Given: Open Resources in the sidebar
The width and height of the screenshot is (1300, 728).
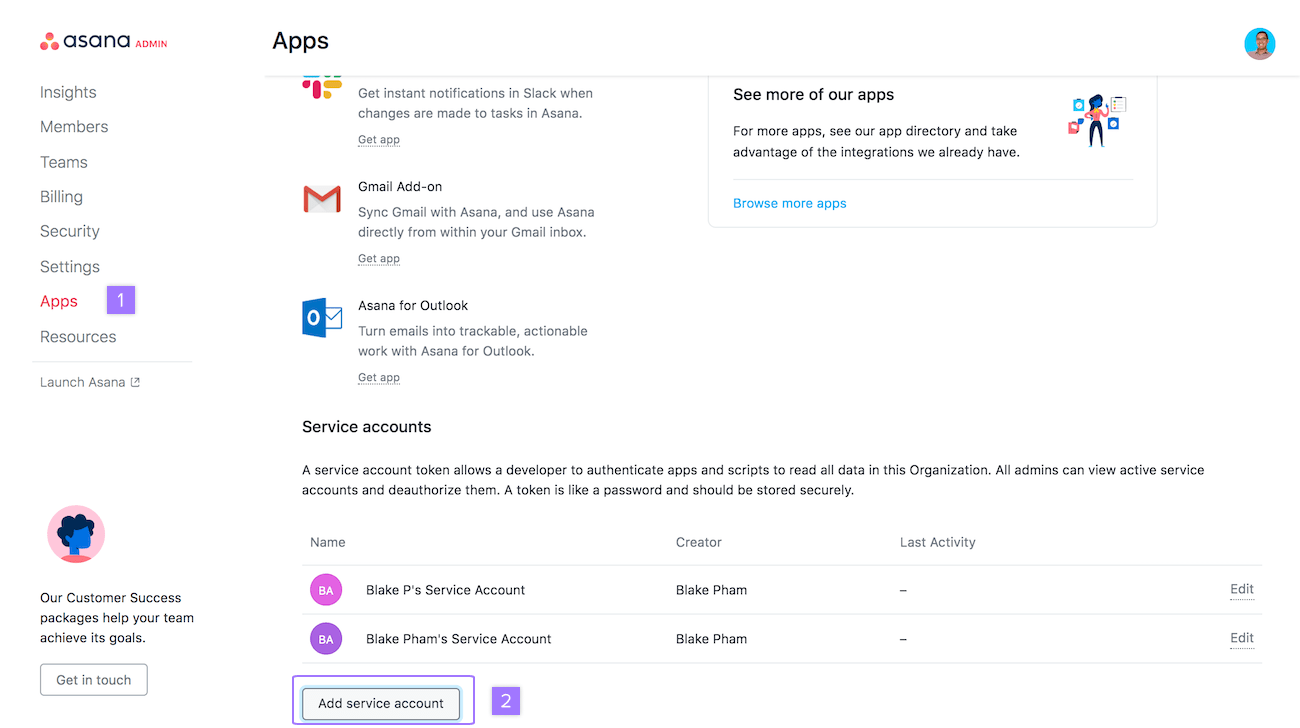Looking at the screenshot, I should pos(78,337).
